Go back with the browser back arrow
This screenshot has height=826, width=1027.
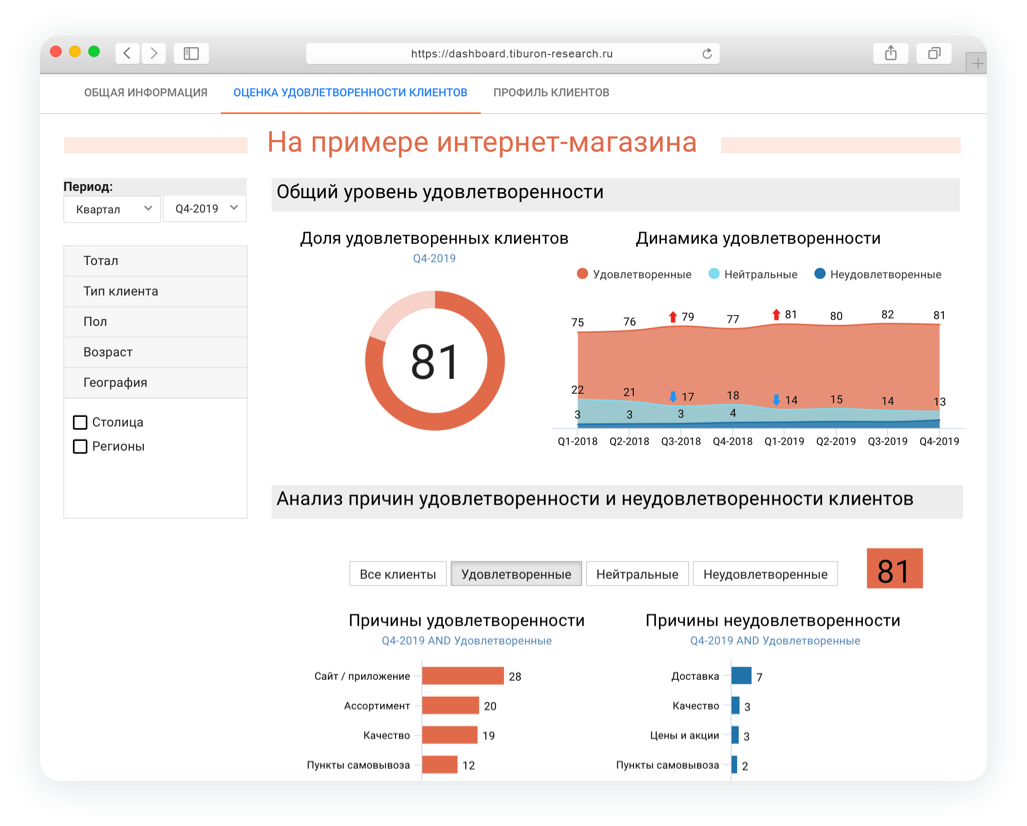(127, 53)
